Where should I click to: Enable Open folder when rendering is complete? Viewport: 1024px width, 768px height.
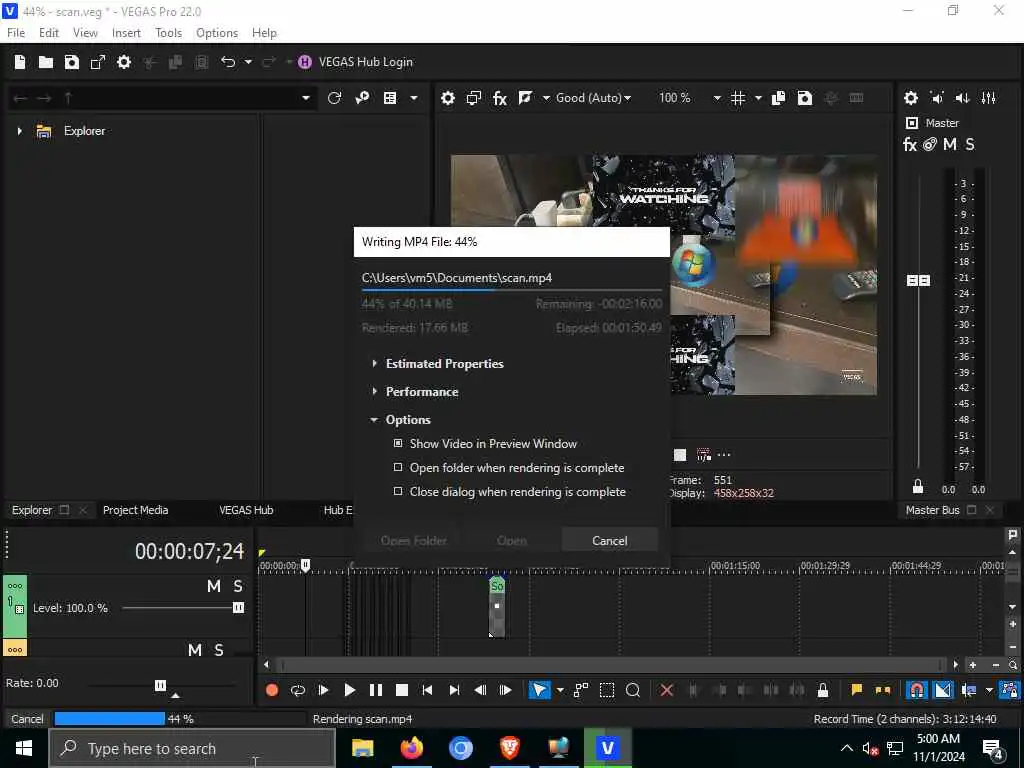click(398, 468)
